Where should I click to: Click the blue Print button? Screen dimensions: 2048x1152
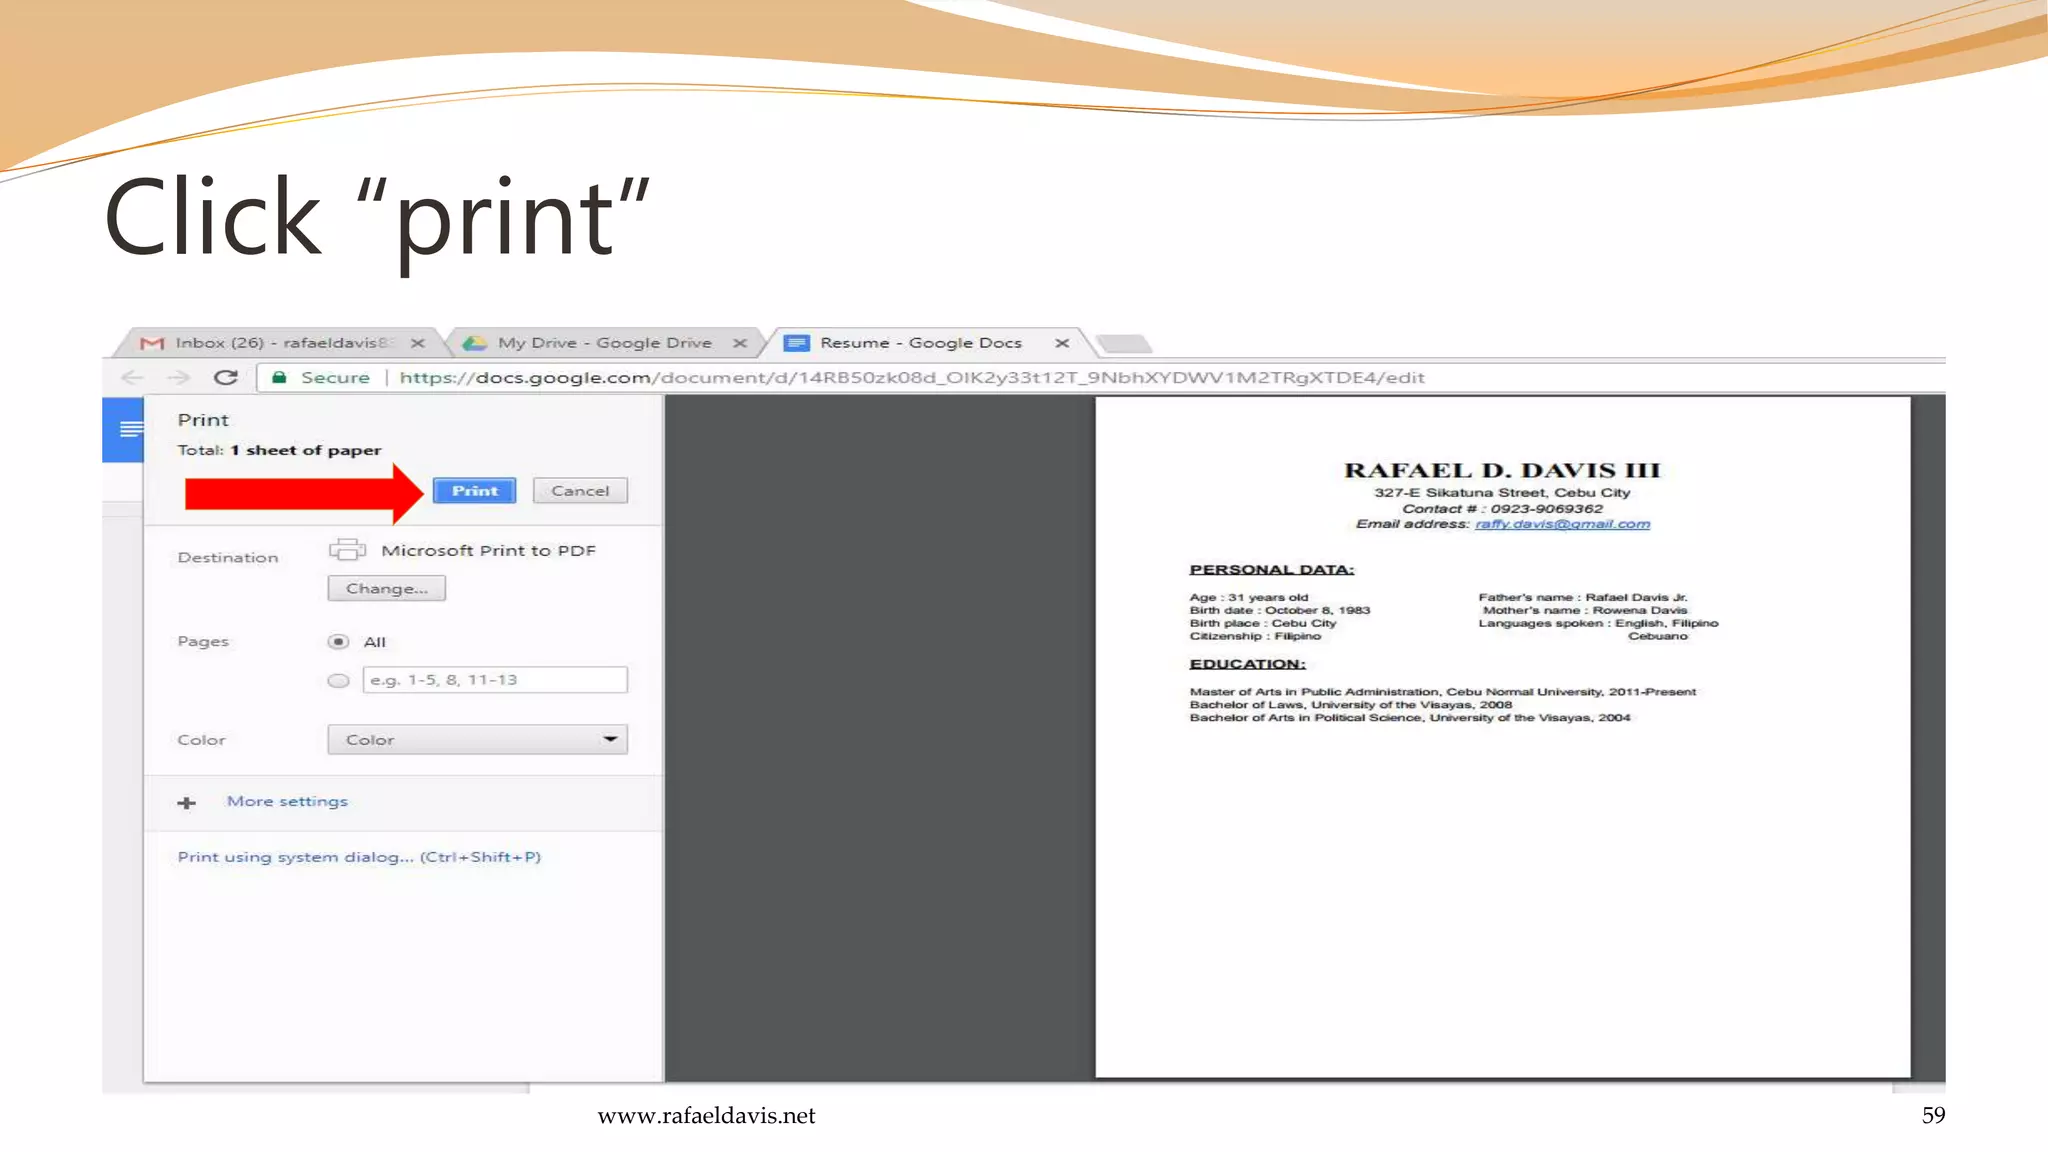(x=474, y=491)
